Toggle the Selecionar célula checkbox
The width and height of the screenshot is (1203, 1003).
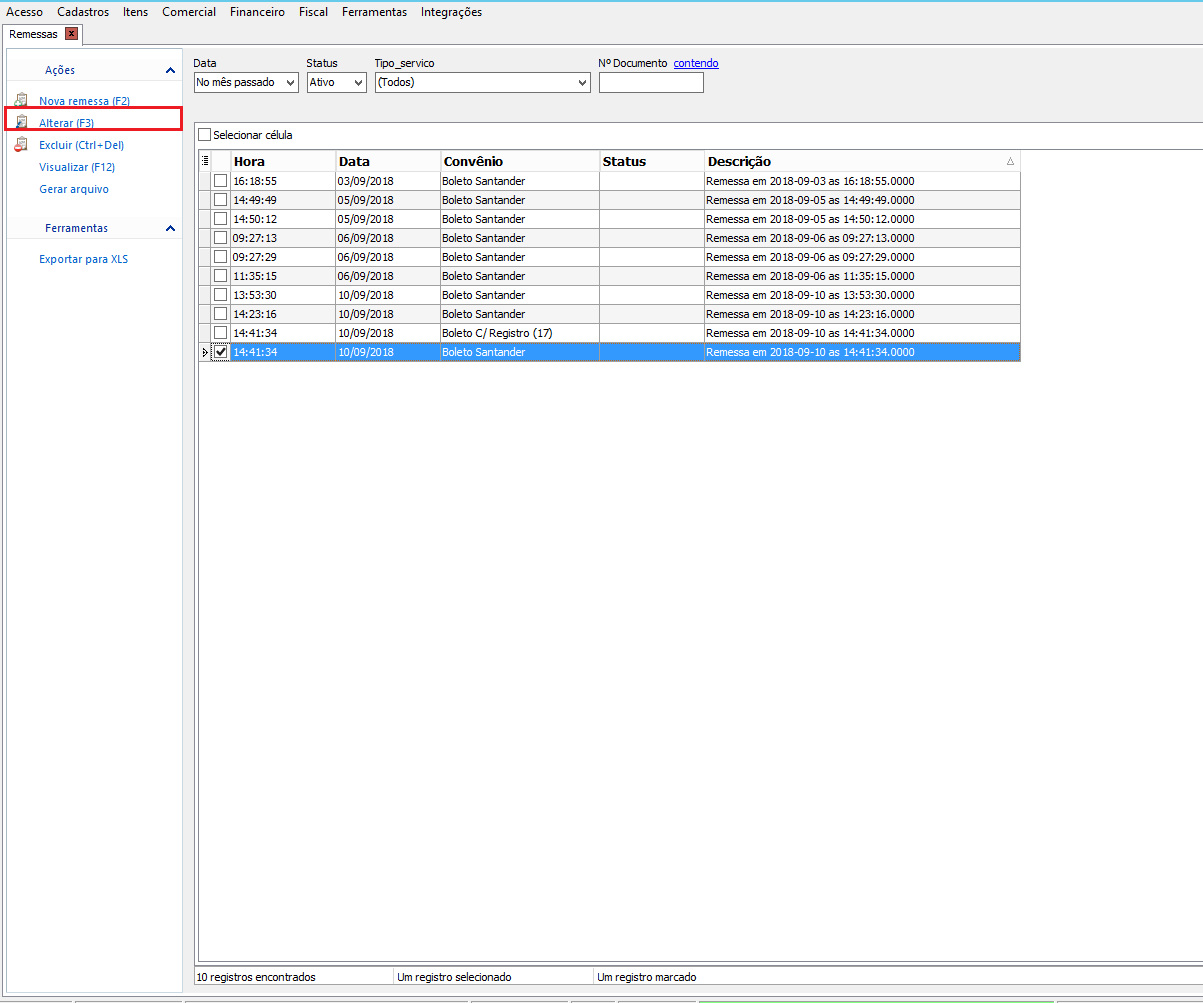click(x=205, y=135)
